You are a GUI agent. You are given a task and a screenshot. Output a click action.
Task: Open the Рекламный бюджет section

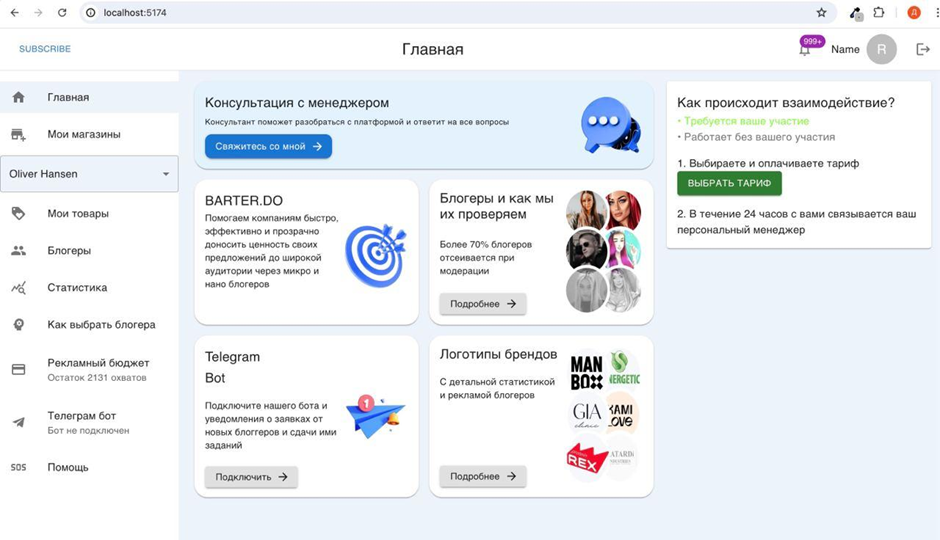tap(89, 370)
